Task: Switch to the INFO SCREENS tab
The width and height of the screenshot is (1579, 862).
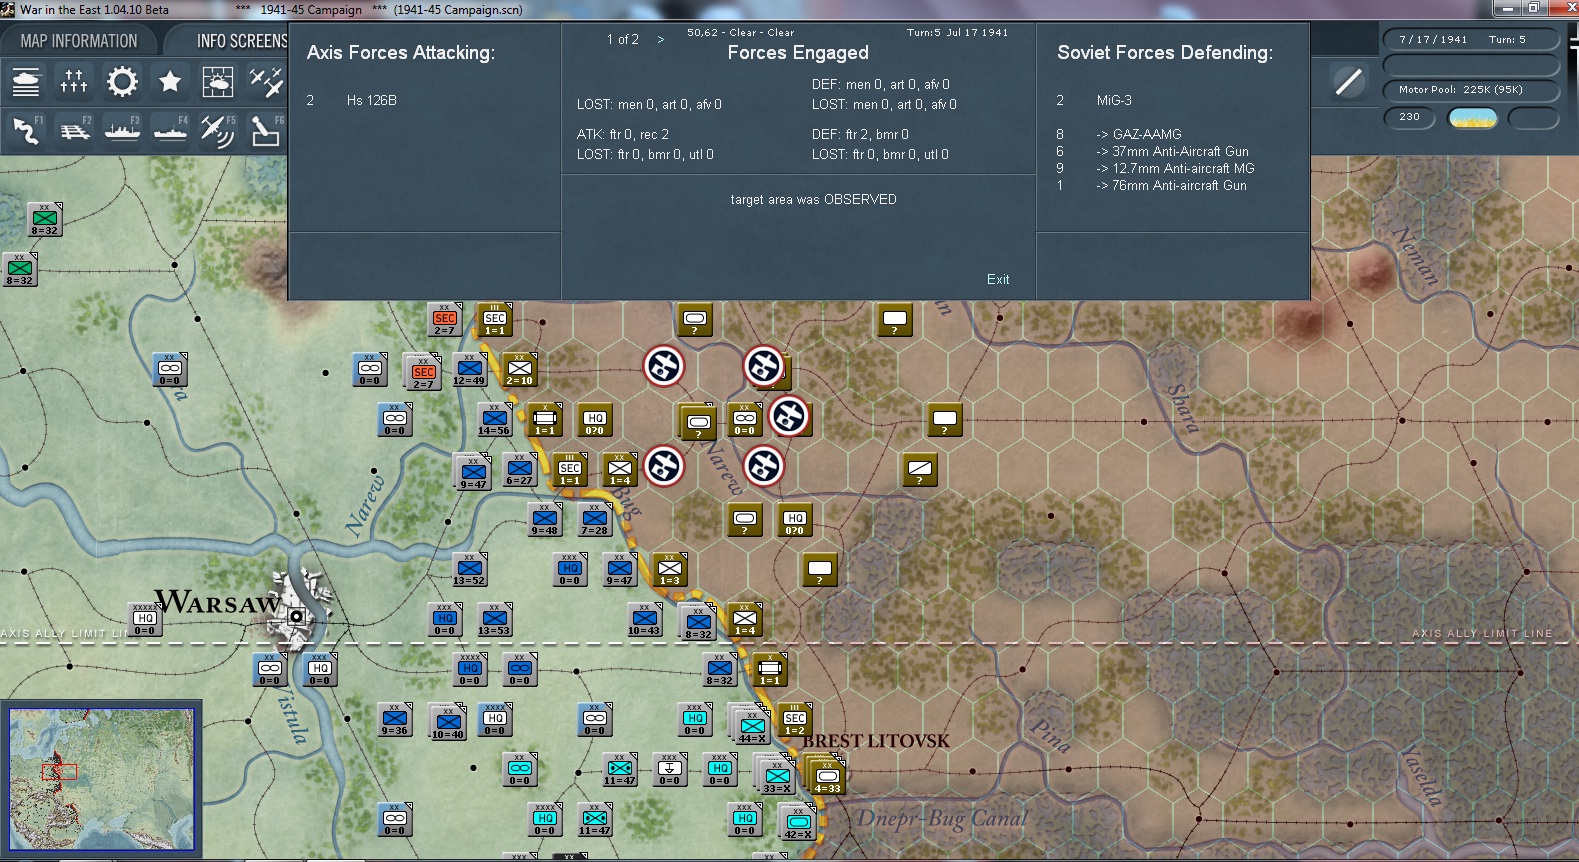Action: pyautogui.click(x=240, y=41)
